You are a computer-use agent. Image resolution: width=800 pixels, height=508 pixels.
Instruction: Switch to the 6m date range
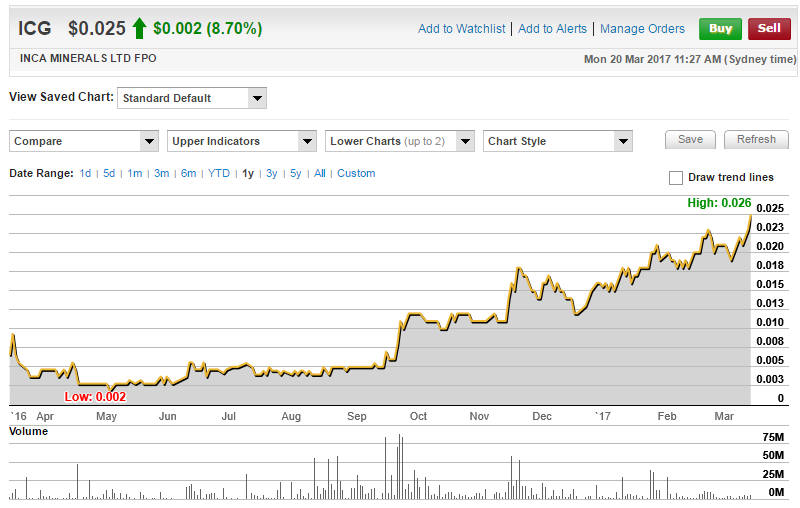click(x=188, y=173)
